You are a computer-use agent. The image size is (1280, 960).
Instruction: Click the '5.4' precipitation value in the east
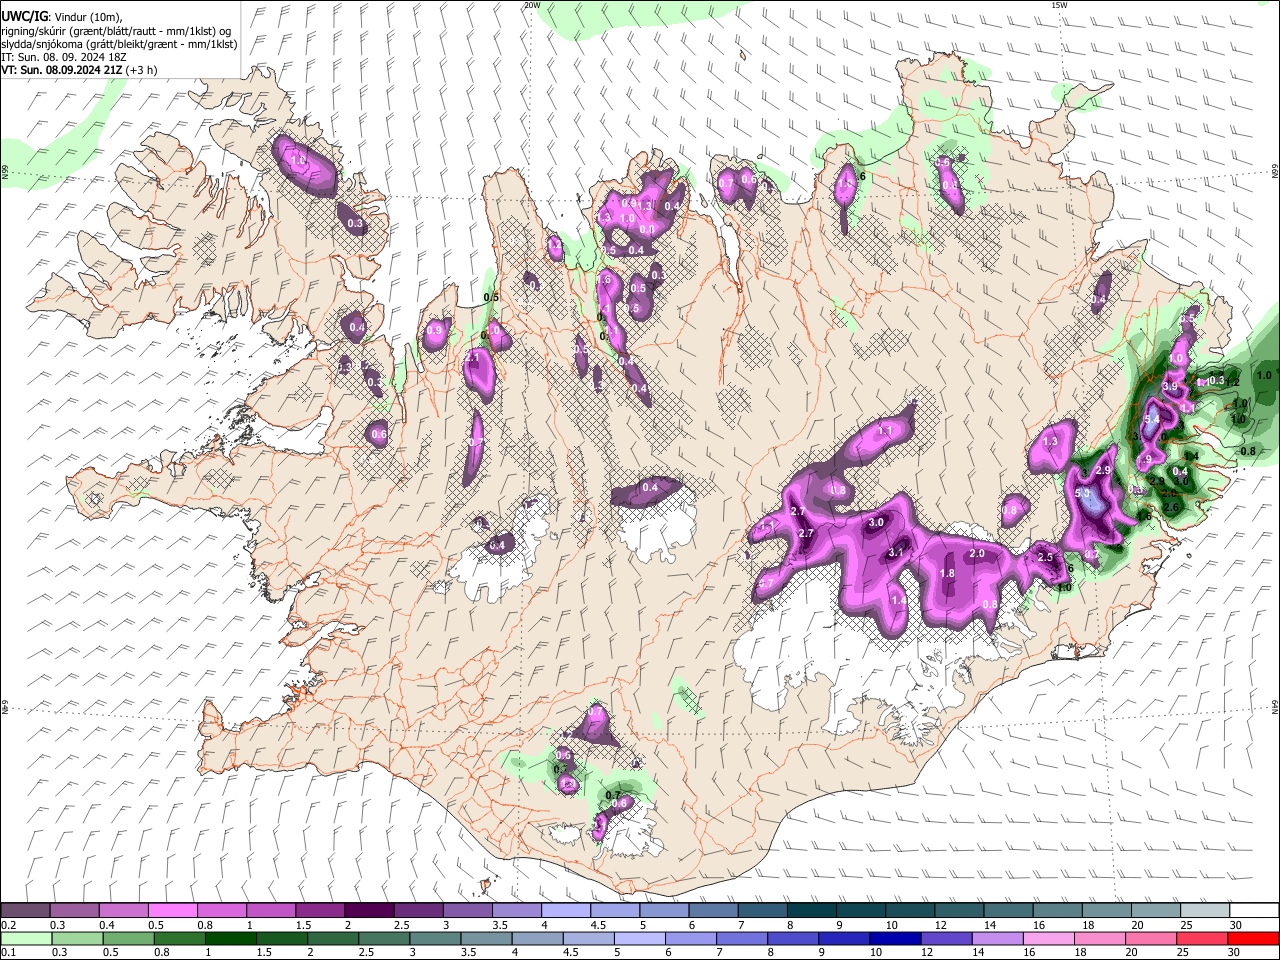[1151, 420]
